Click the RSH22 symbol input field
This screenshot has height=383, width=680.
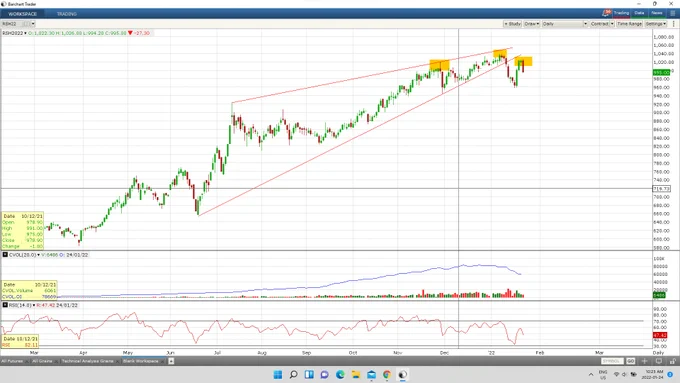point(16,24)
